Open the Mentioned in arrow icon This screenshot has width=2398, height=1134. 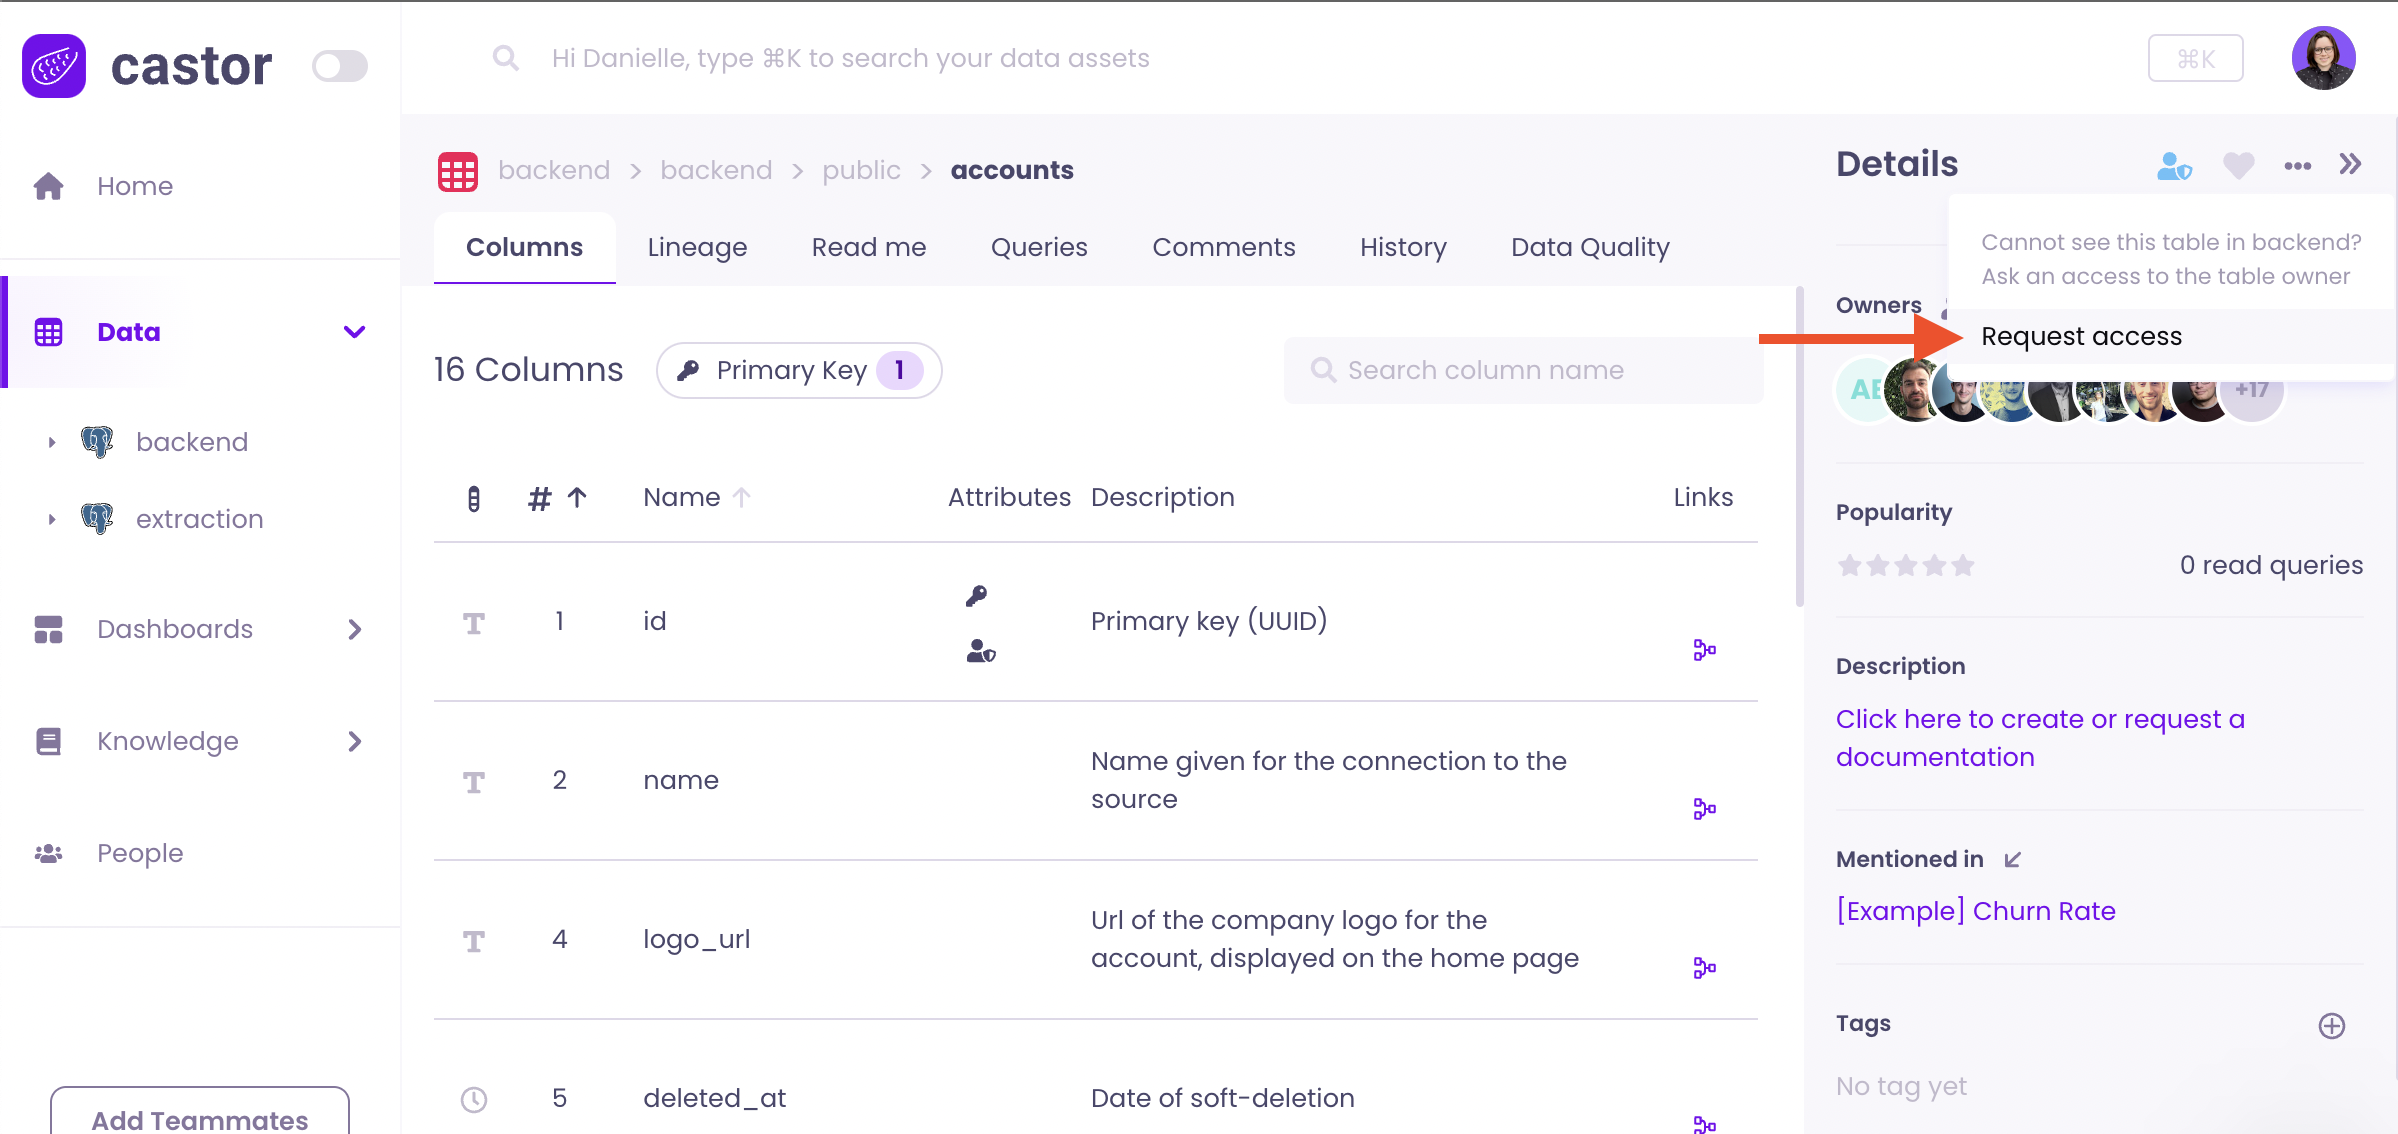tap(2013, 859)
